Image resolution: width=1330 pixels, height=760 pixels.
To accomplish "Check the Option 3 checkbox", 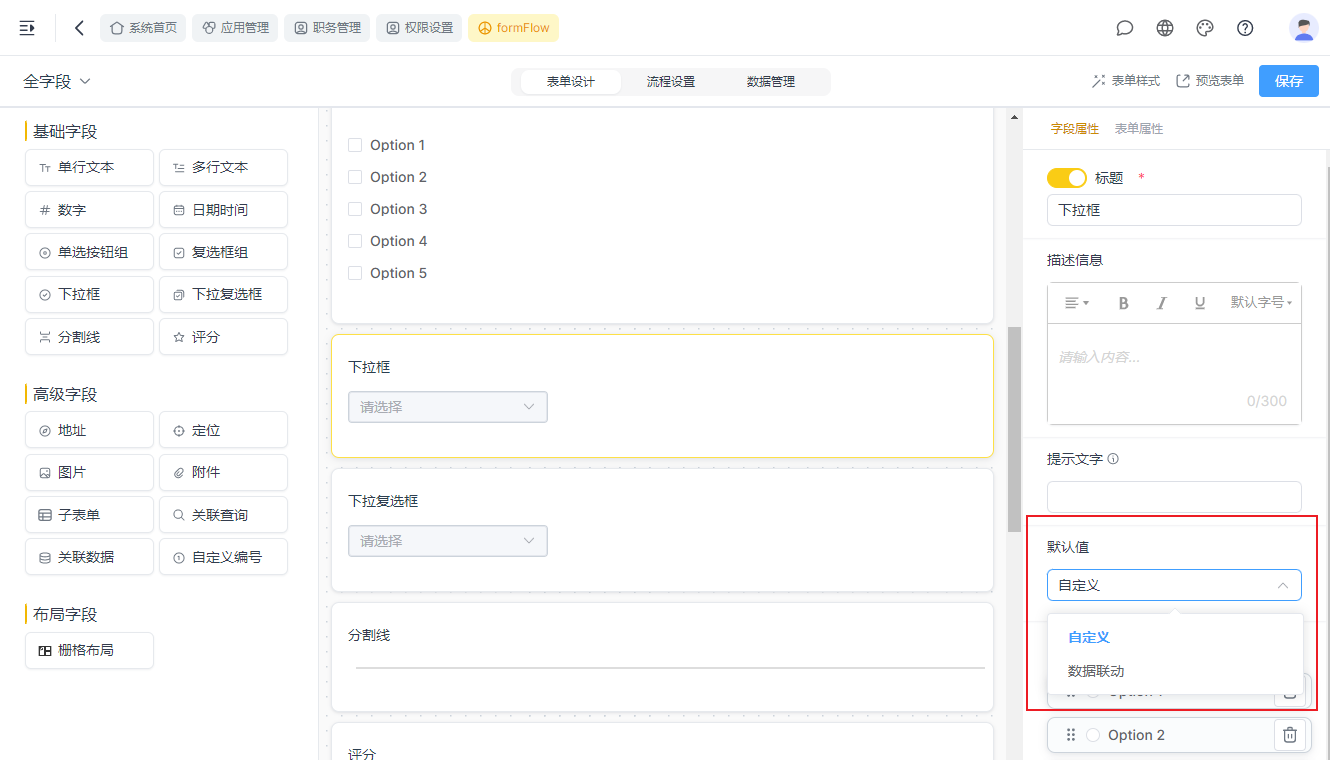I will pos(355,209).
